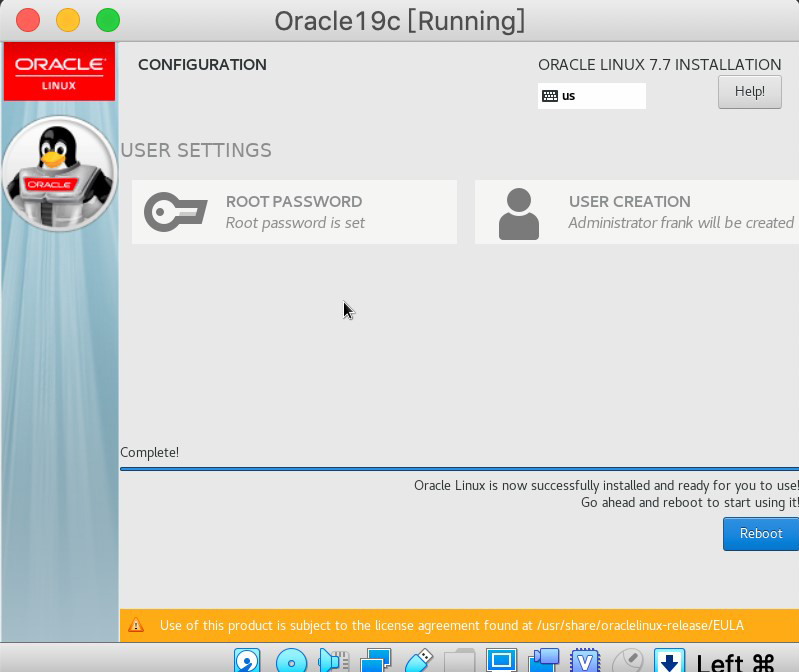The width and height of the screenshot is (799, 672).
Task: Click the Oracle penguin mascot image
Action: pos(59,173)
